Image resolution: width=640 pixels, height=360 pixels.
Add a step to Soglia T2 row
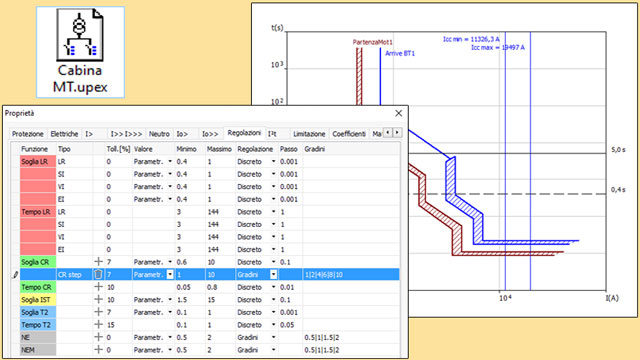98,312
